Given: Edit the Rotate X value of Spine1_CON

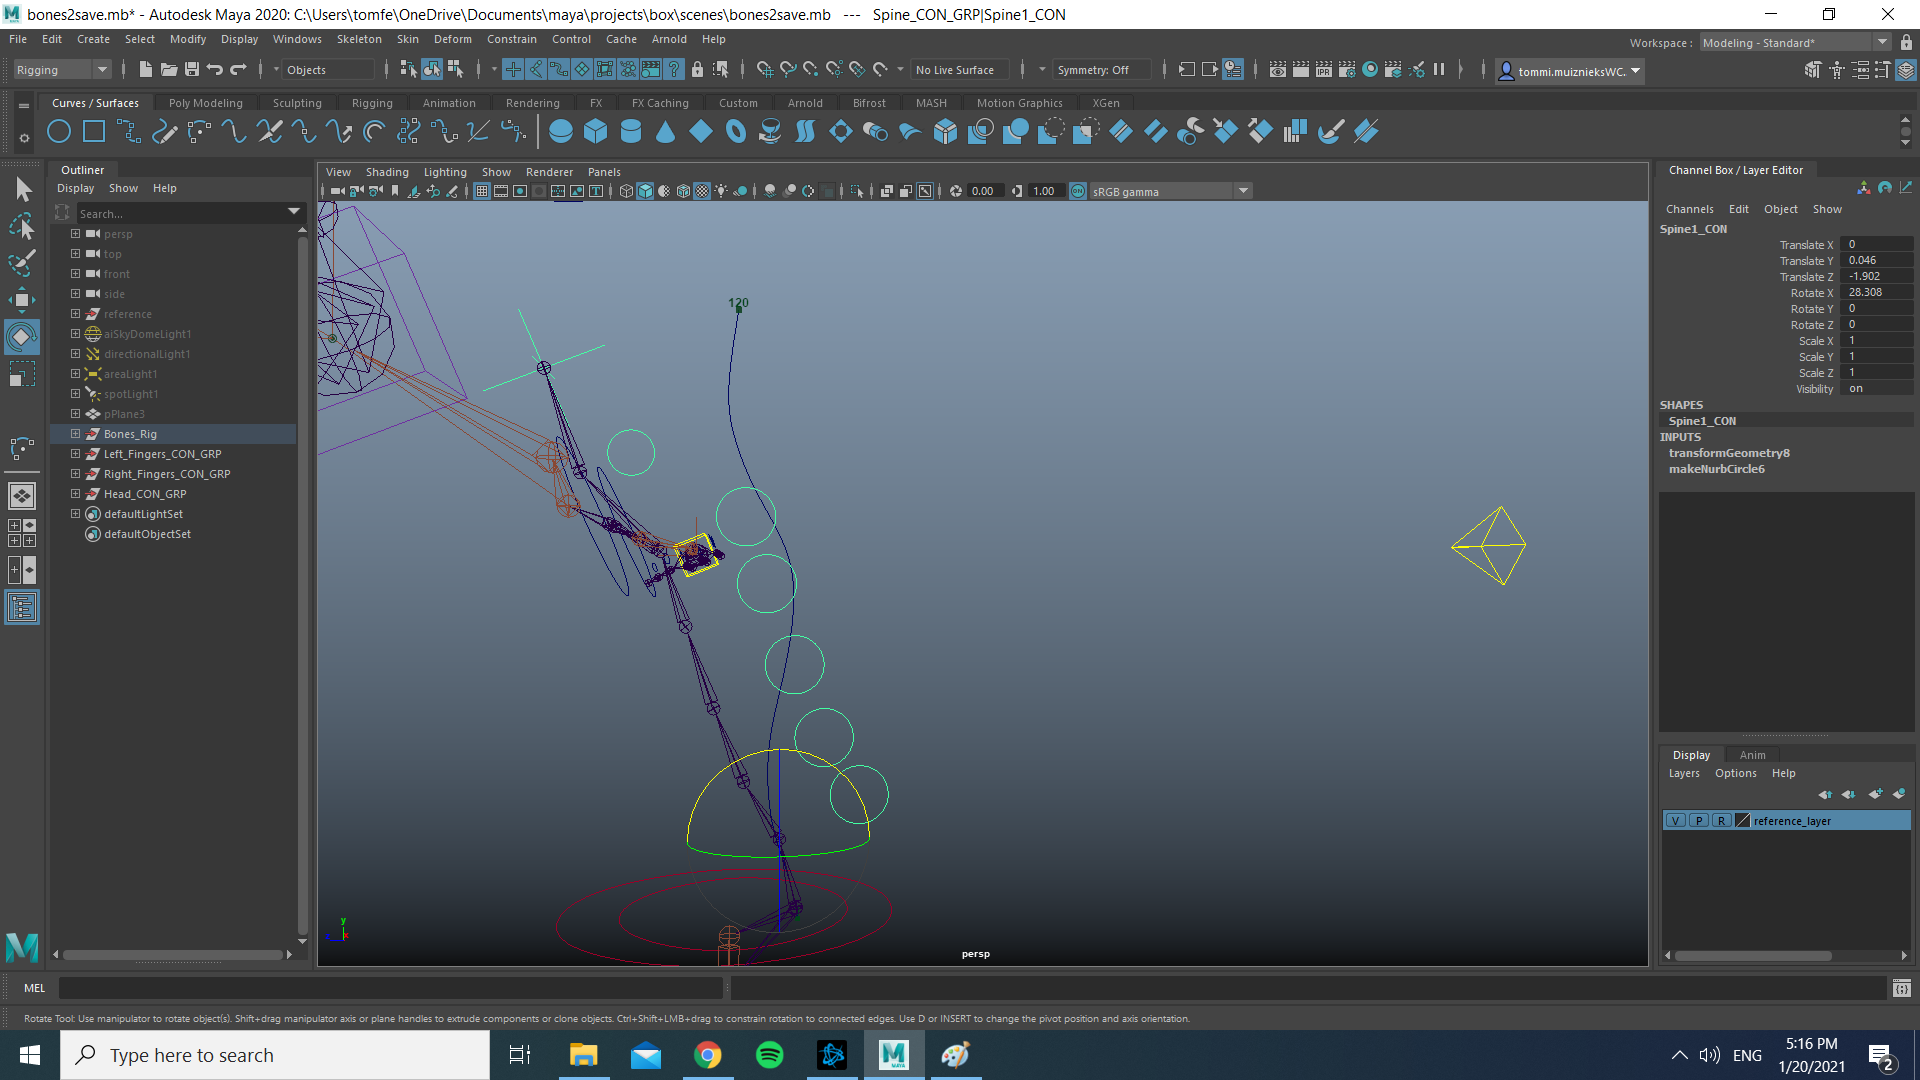Looking at the screenshot, I should point(1876,292).
